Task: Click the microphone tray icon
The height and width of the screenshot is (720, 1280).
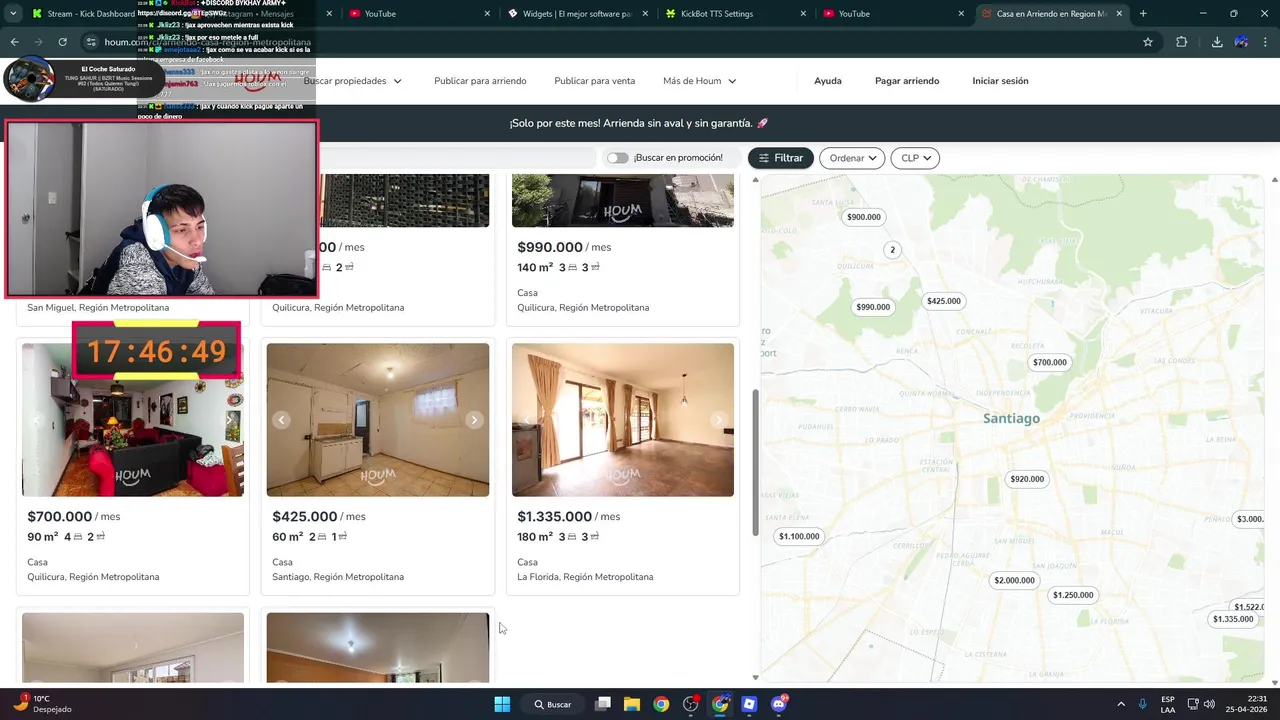Action: (x=1143, y=704)
